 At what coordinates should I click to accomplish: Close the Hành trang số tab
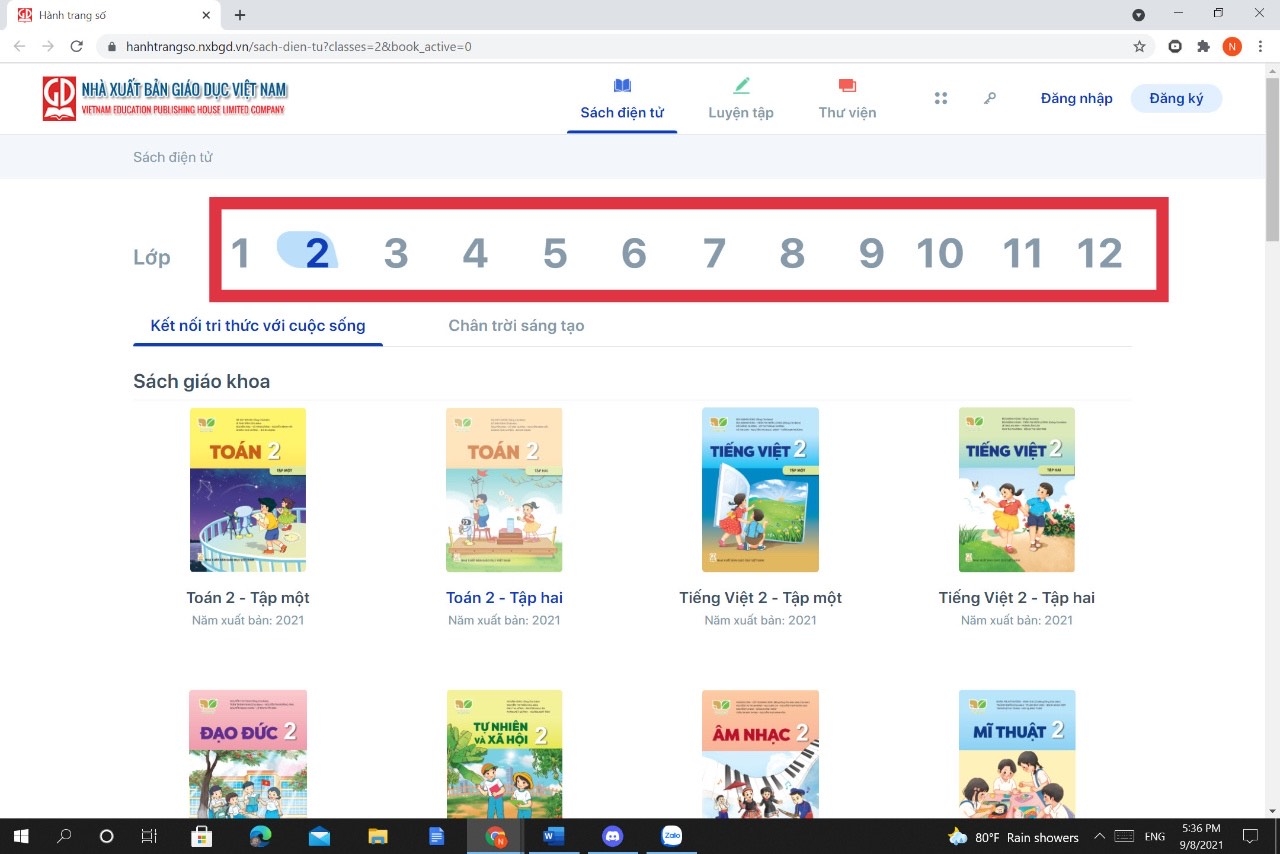[206, 15]
